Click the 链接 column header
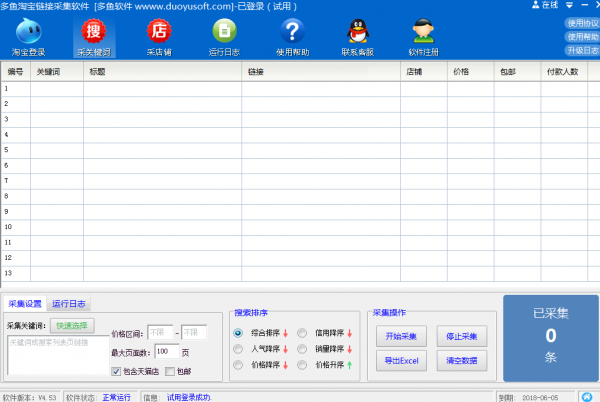600x402 pixels. tap(321, 72)
